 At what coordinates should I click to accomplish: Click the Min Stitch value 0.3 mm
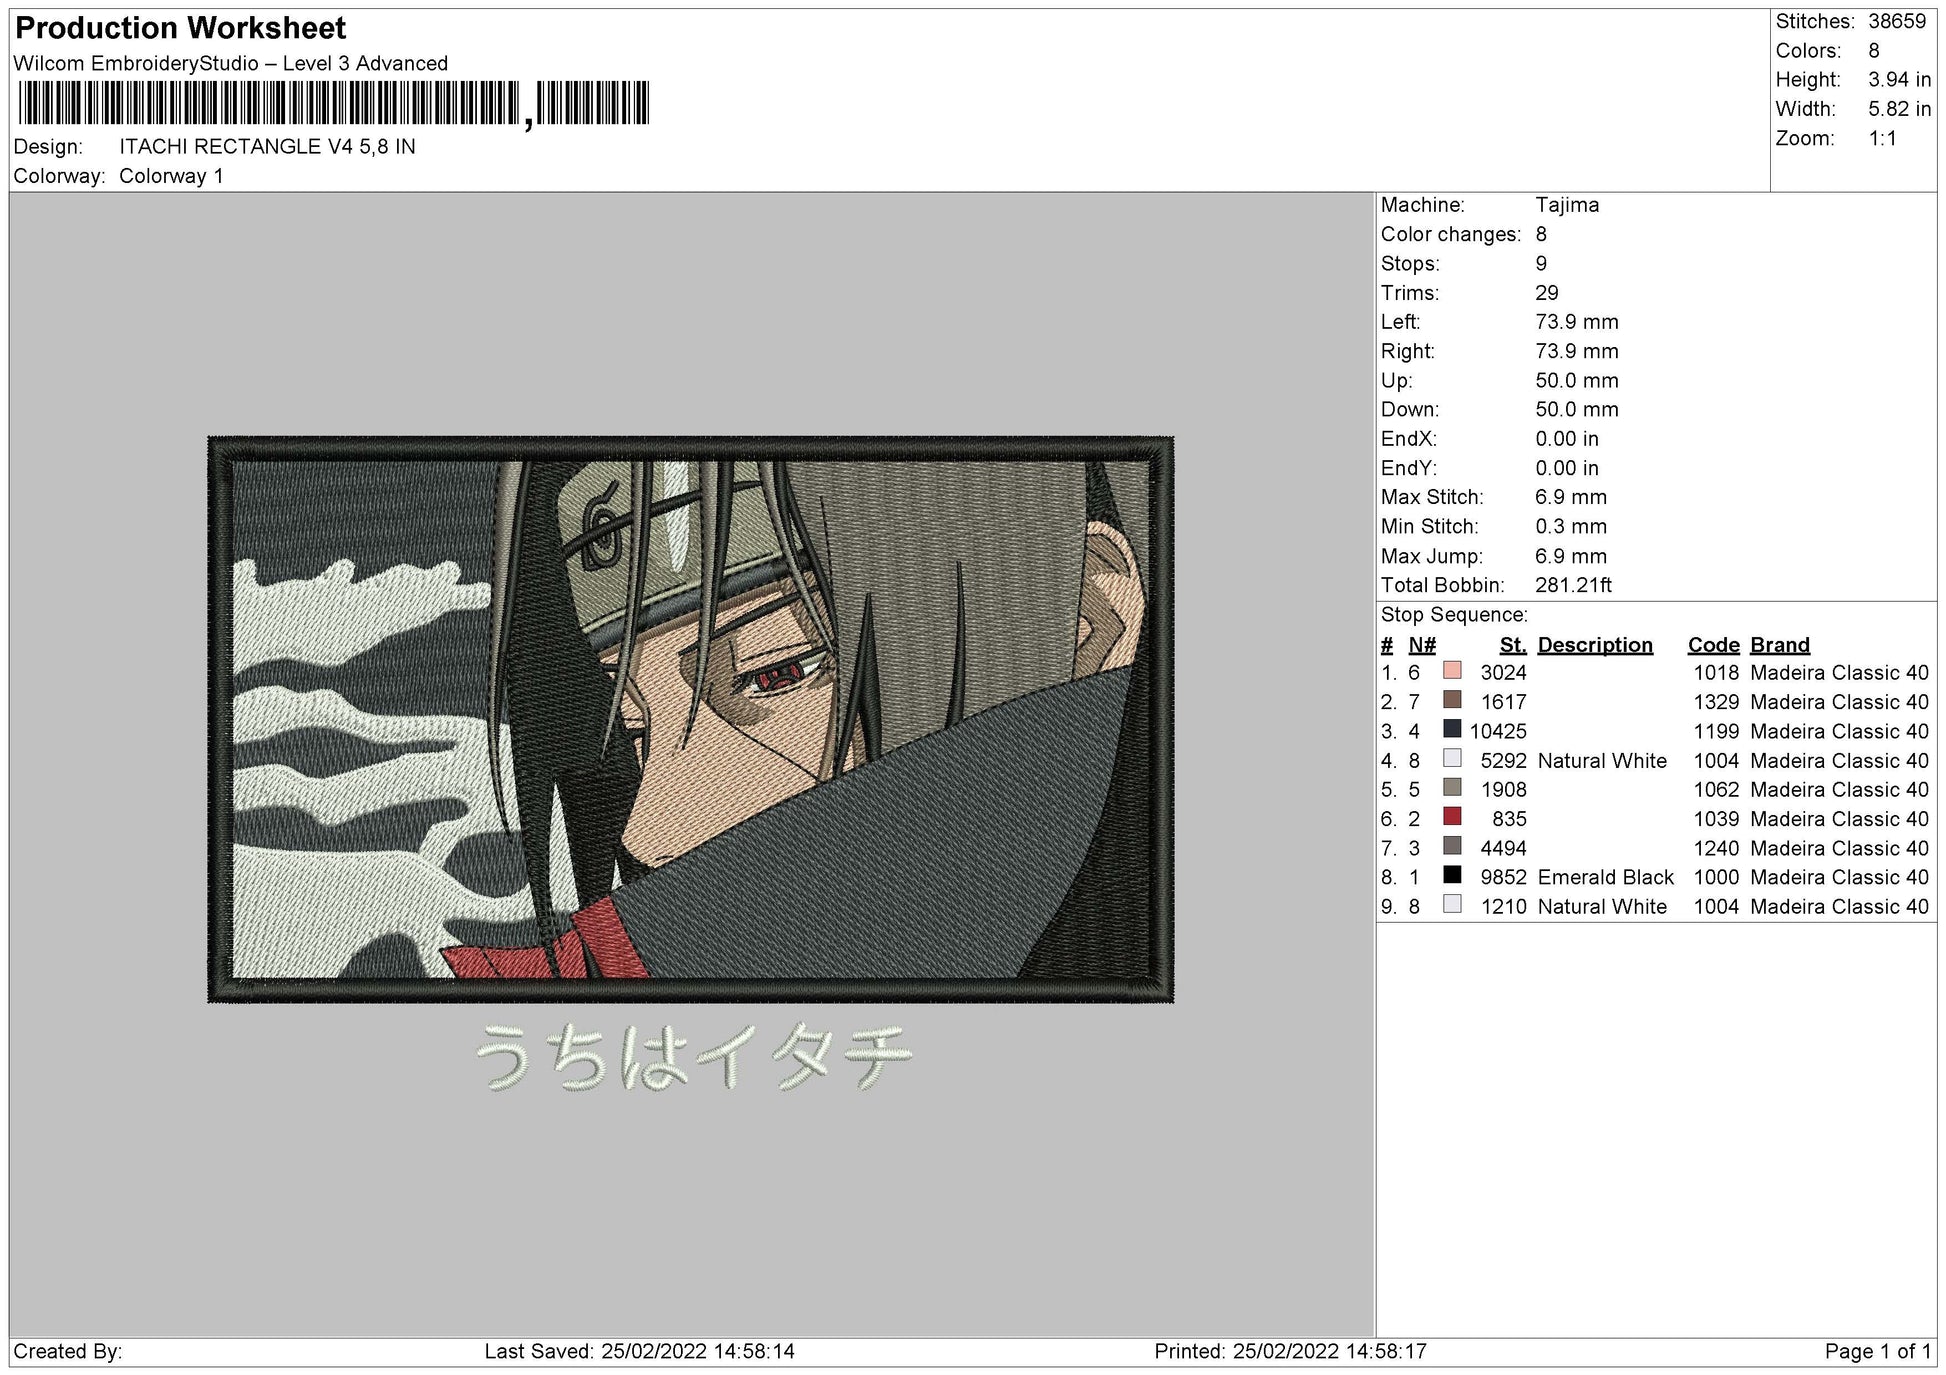pos(1571,526)
